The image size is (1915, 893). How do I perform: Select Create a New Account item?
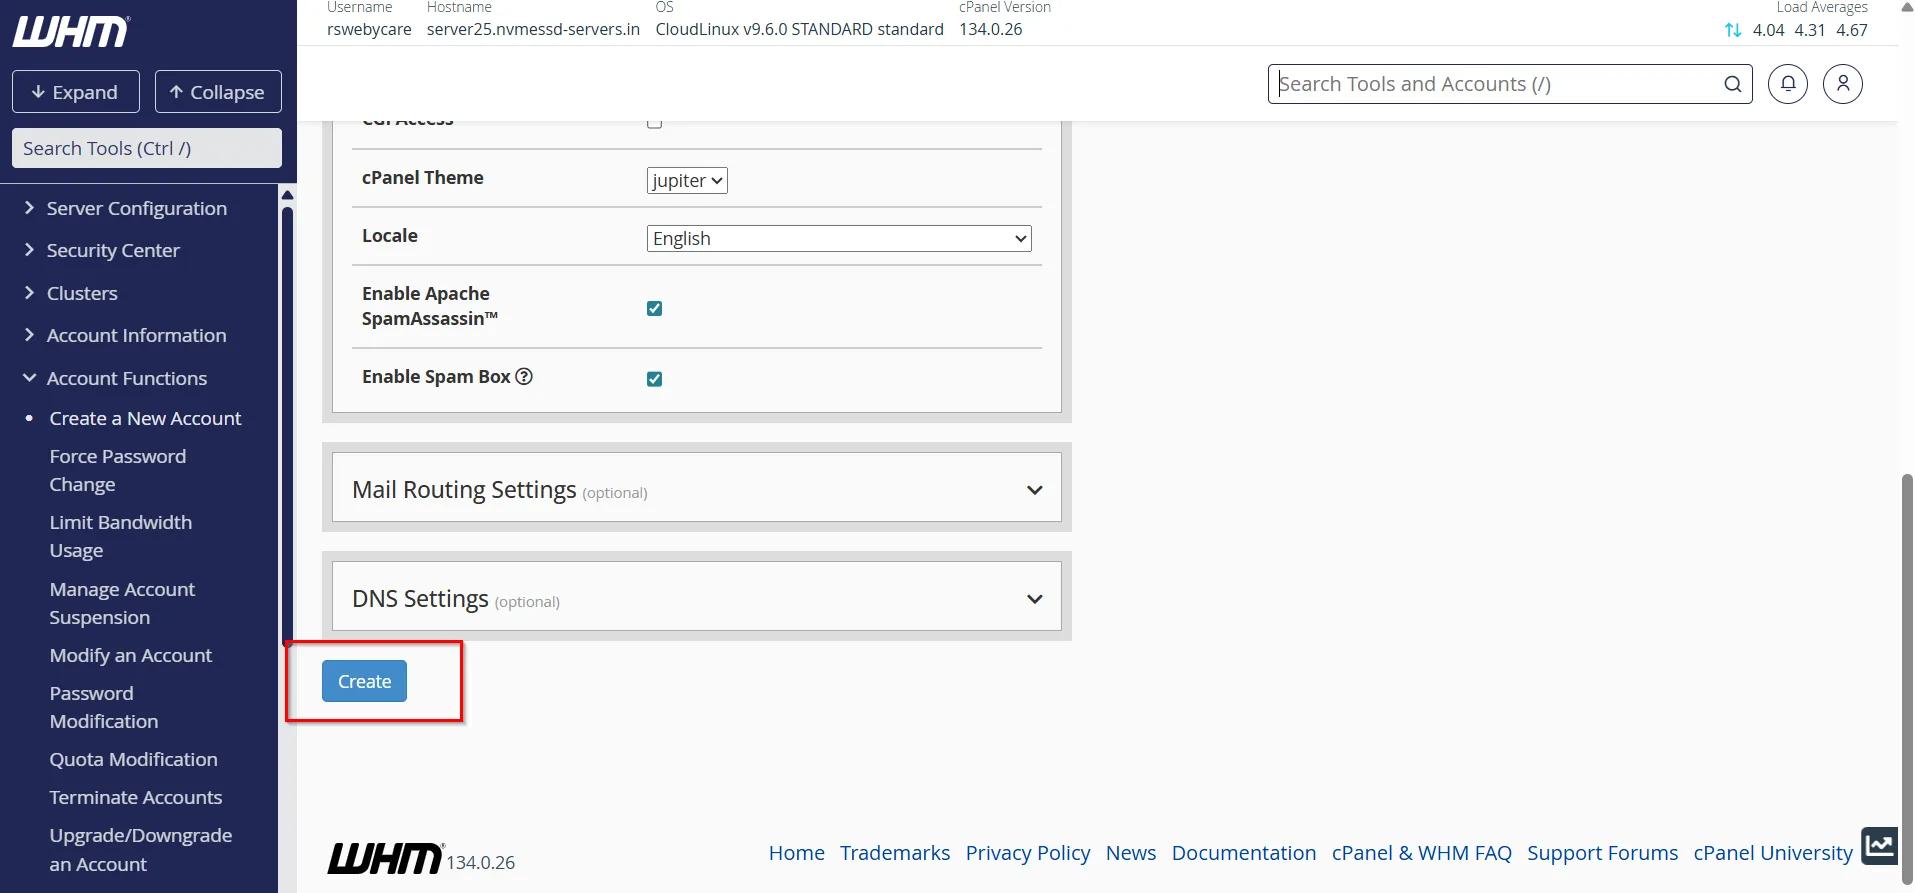pos(145,418)
